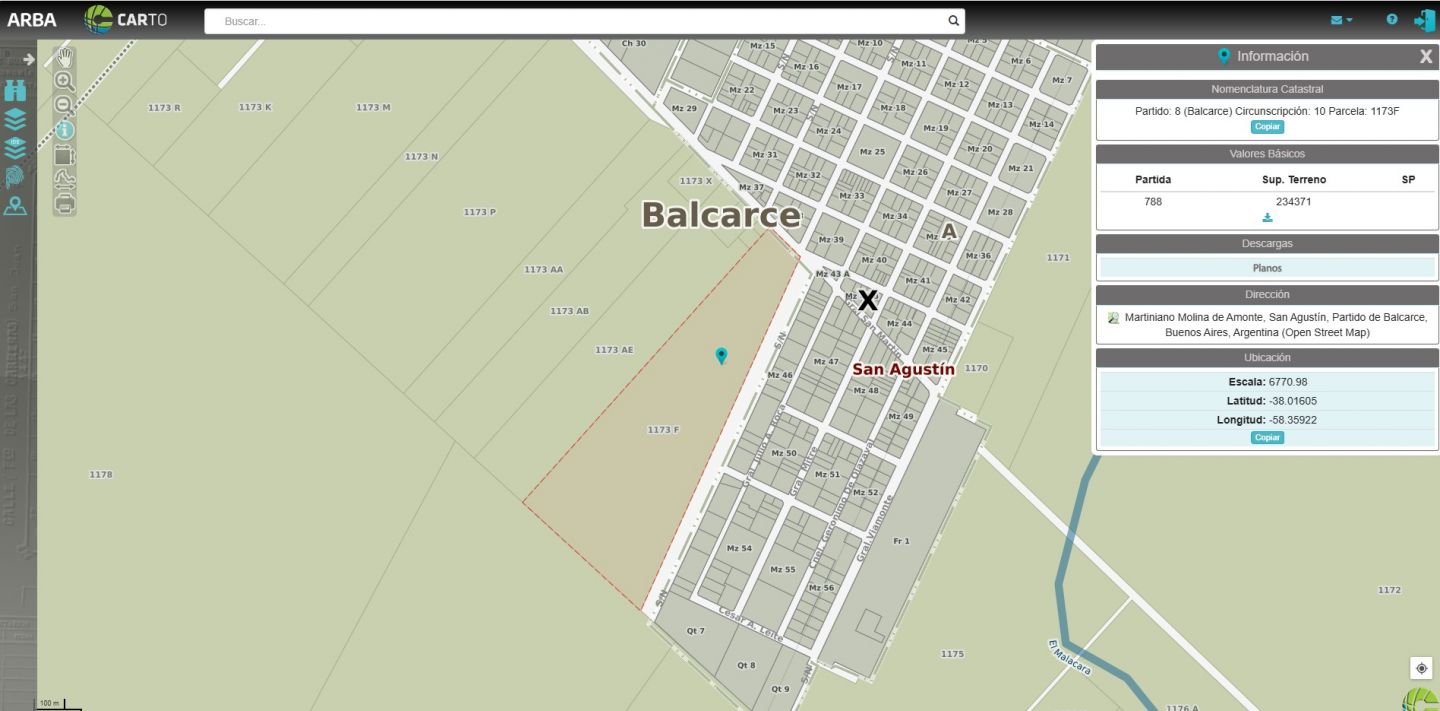Open the IDE layers panel
Image resolution: width=1440 pixels, height=711 pixels.
15,148
